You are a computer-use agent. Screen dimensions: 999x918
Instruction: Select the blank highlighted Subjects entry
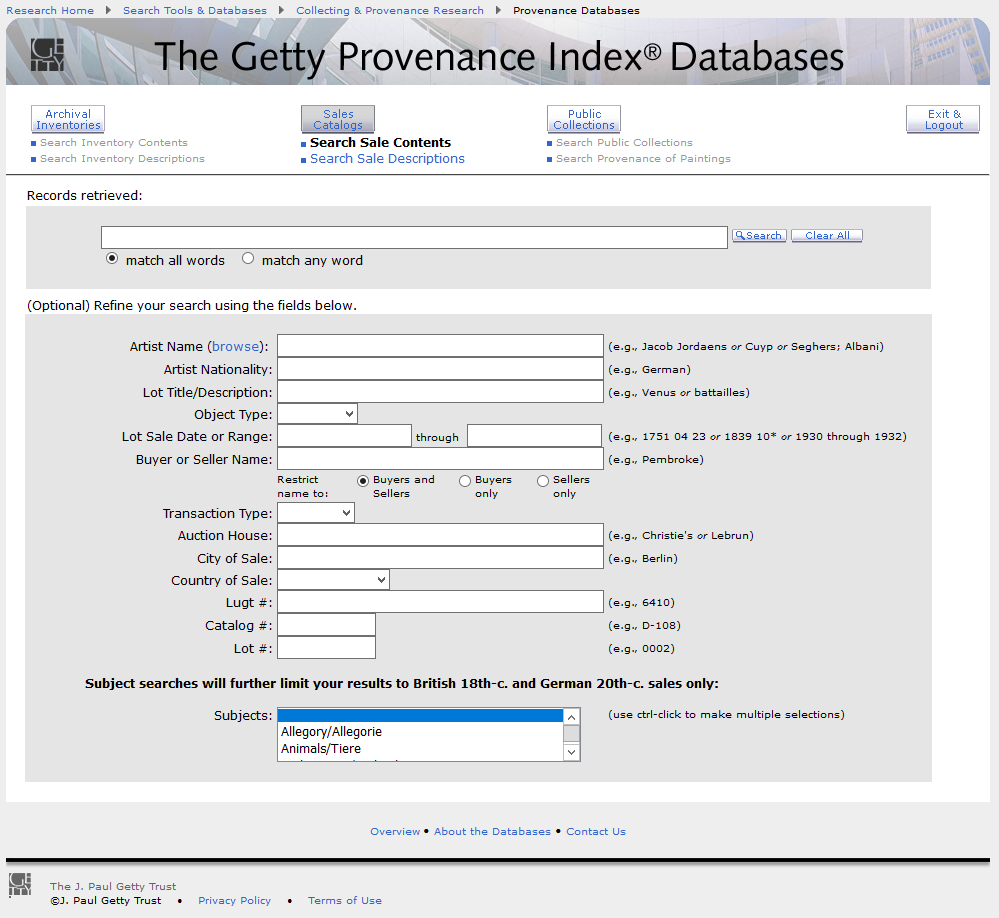point(420,715)
